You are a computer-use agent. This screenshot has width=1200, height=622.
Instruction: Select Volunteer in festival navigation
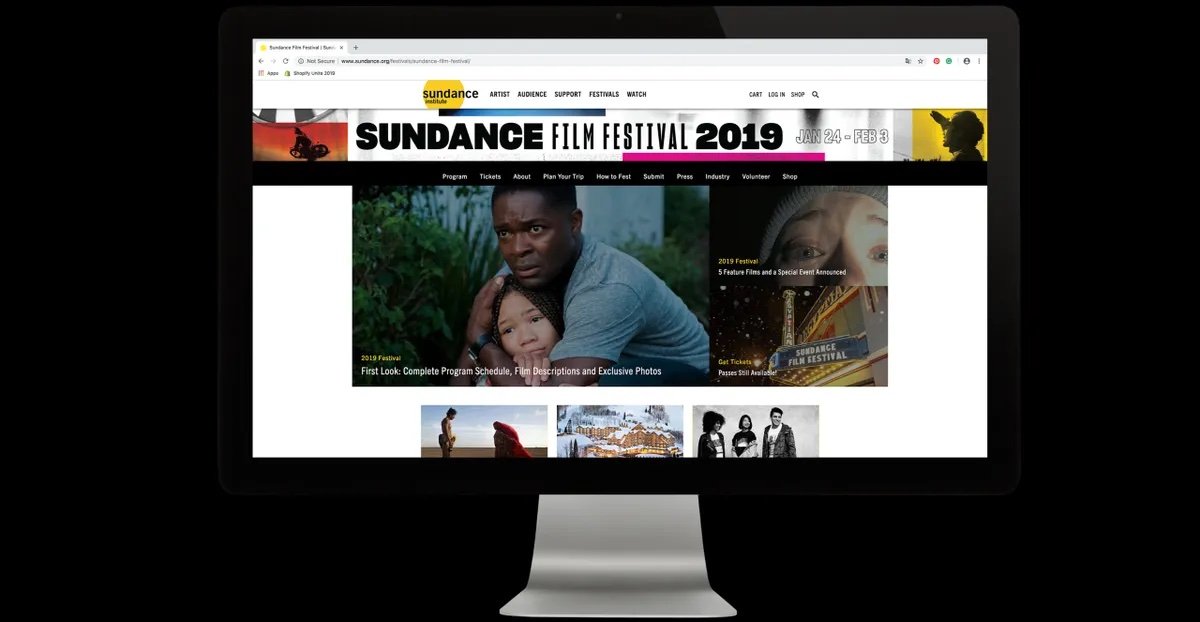(x=756, y=177)
